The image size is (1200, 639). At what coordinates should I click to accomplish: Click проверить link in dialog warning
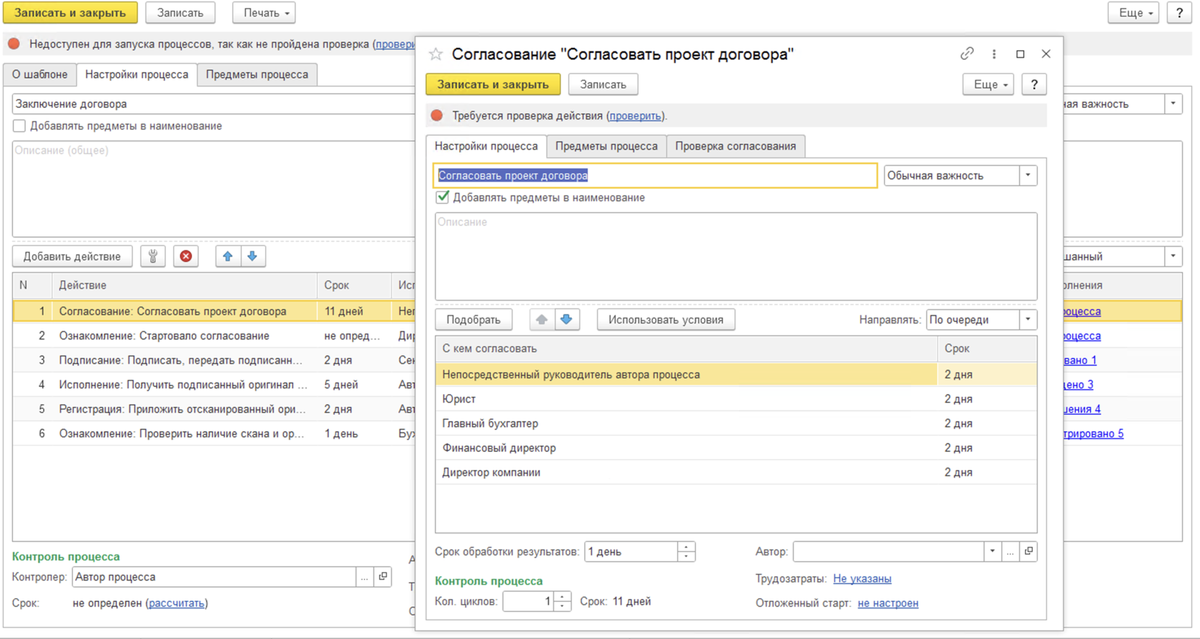tap(635, 116)
